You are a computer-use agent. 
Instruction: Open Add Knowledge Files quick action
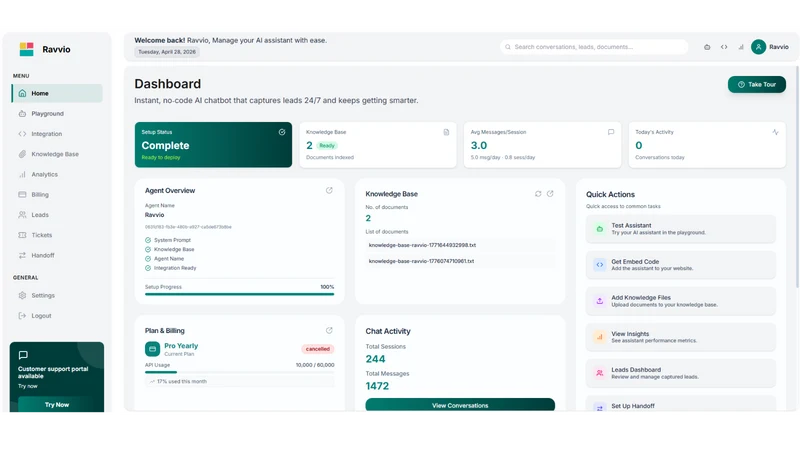point(681,301)
